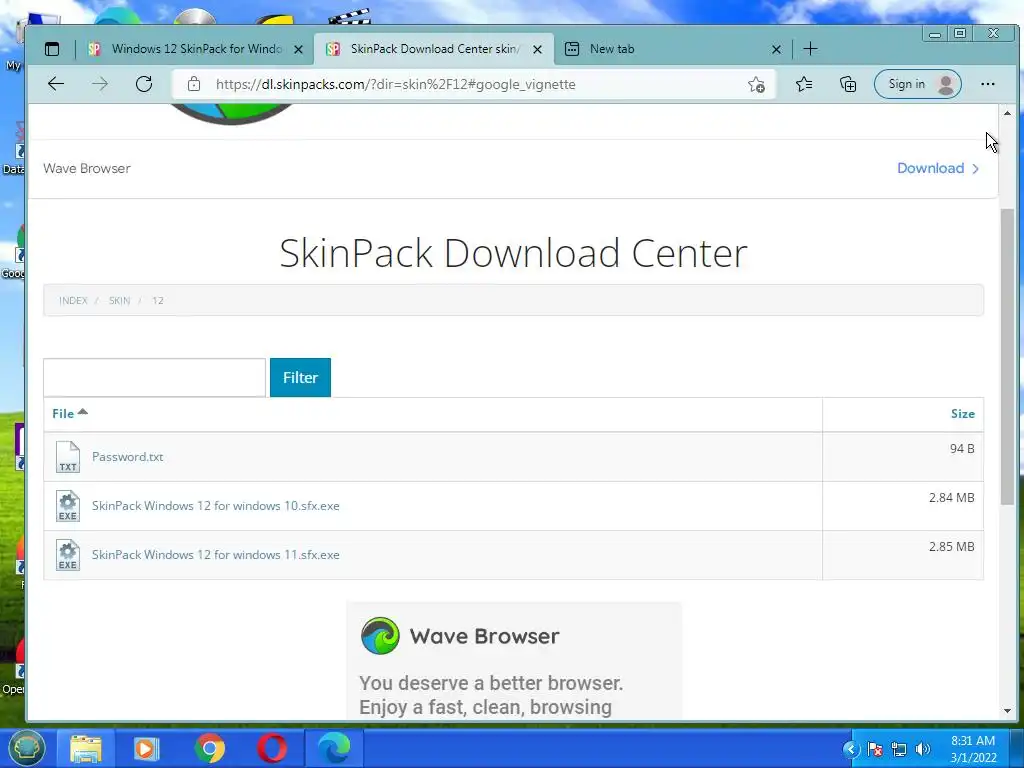Image resolution: width=1024 pixels, height=768 pixels.
Task: Open the Favorites list
Action: tap(804, 84)
